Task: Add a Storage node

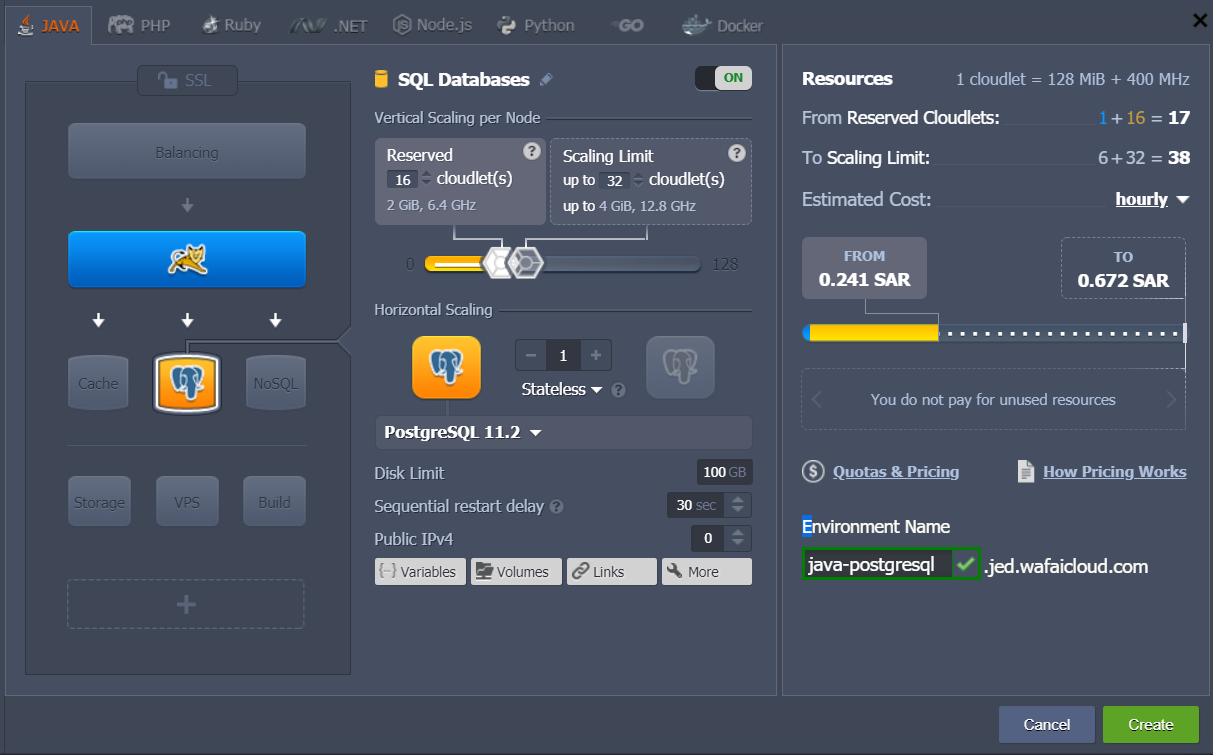Action: tap(99, 502)
